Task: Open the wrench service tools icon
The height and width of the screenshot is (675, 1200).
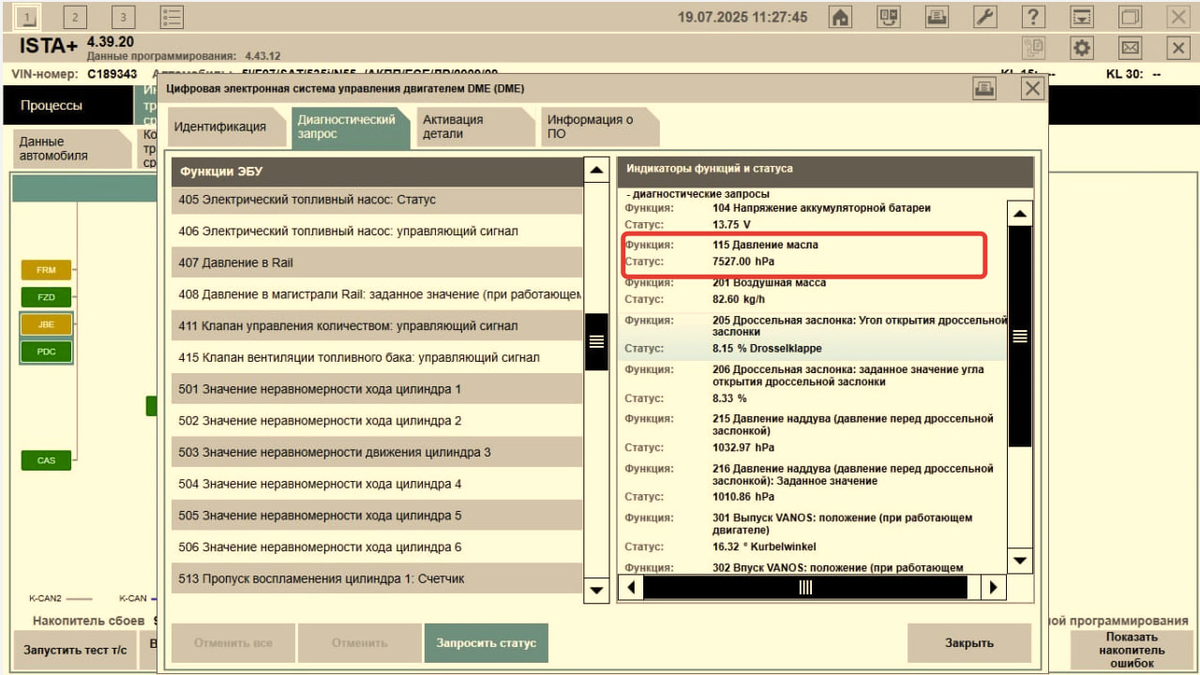Action: 985,17
